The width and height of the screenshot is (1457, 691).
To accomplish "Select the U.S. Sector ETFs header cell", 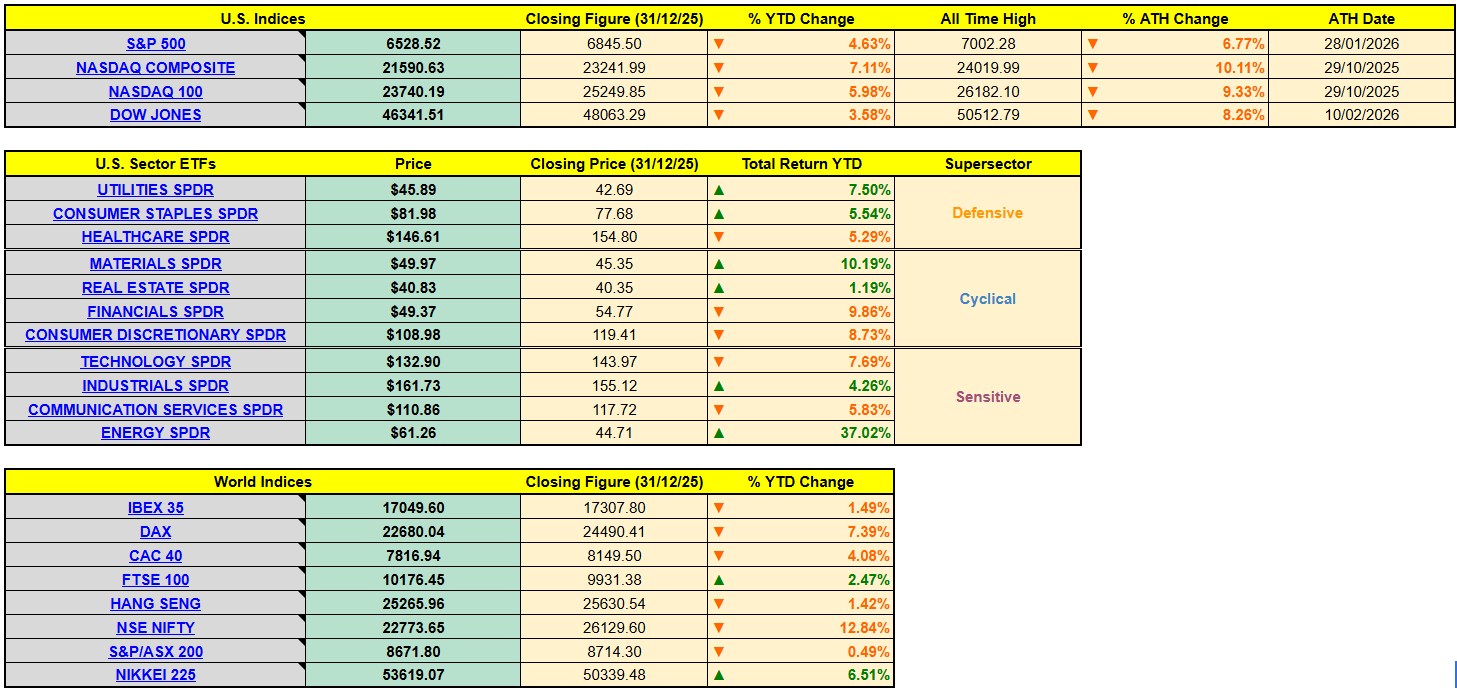I will click(155, 164).
